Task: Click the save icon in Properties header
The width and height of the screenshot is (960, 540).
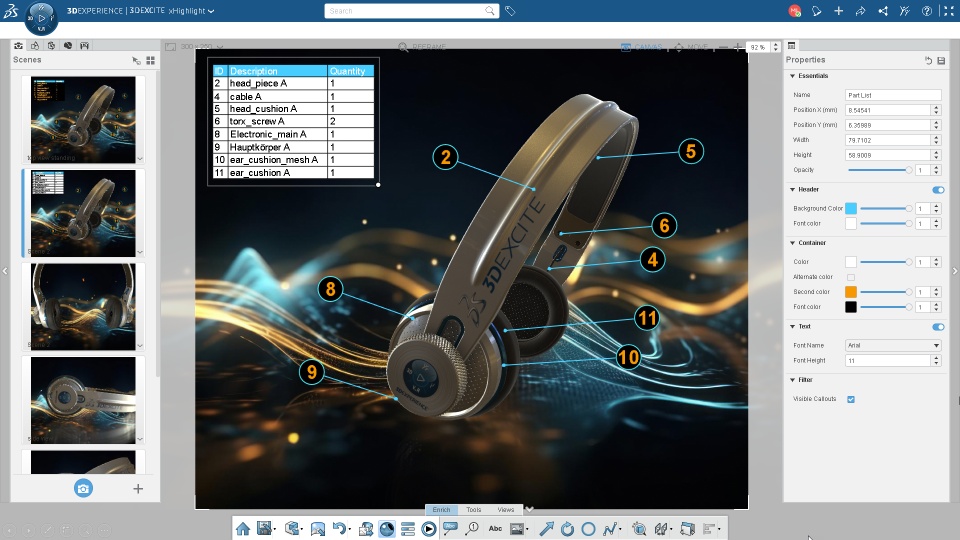Action: (x=941, y=60)
